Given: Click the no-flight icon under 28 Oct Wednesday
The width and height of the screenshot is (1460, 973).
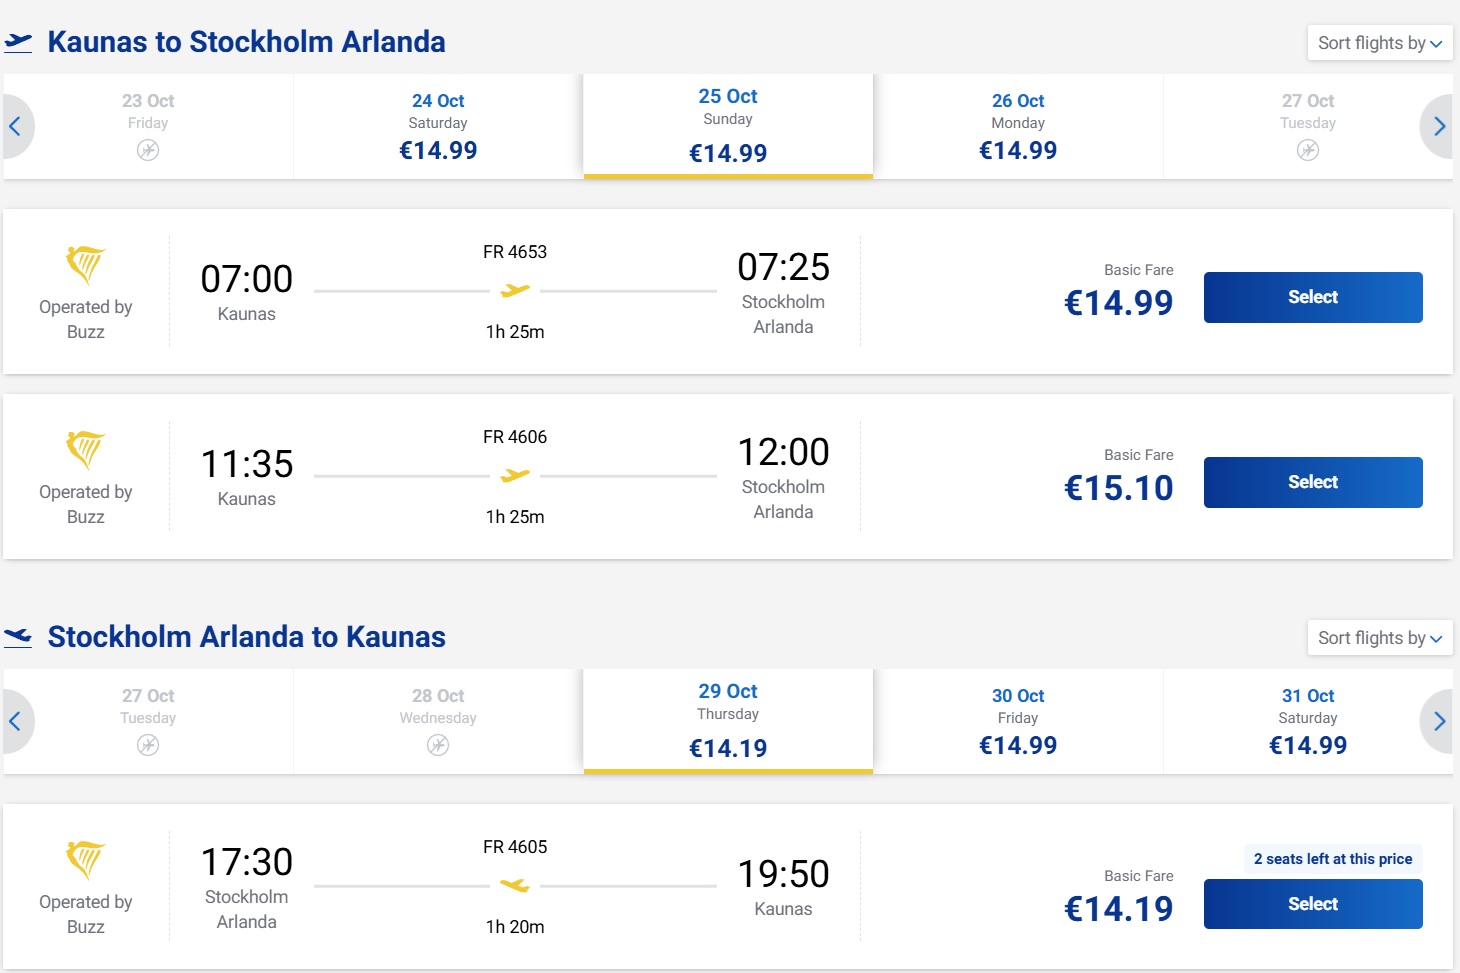Looking at the screenshot, I should tap(438, 745).
